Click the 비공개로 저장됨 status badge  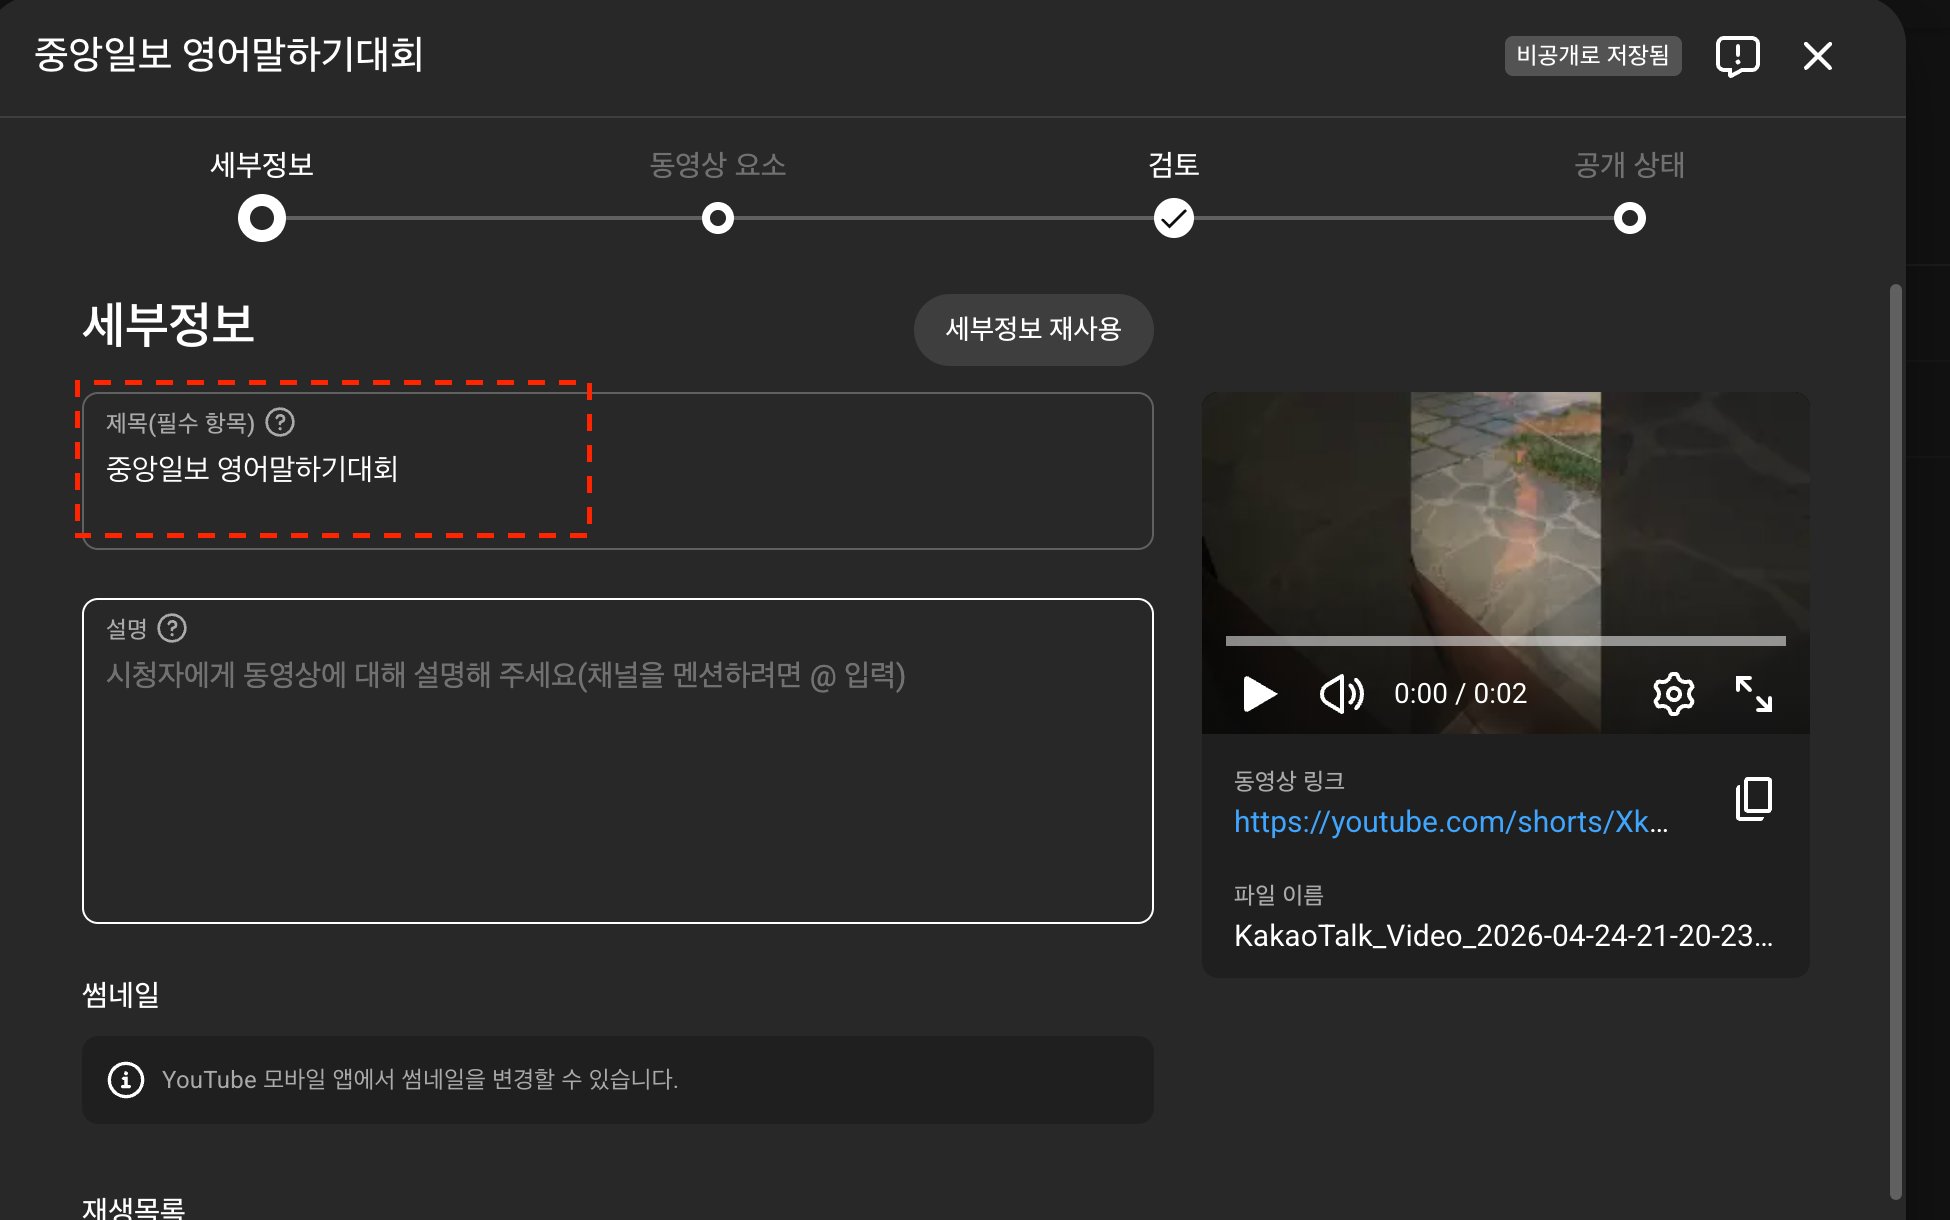click(1593, 56)
